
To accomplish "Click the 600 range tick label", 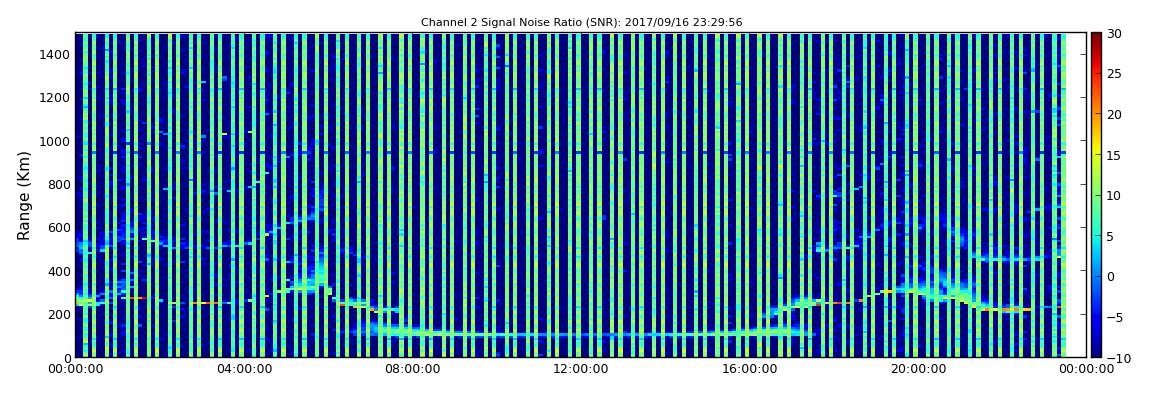I will pos(59,227).
